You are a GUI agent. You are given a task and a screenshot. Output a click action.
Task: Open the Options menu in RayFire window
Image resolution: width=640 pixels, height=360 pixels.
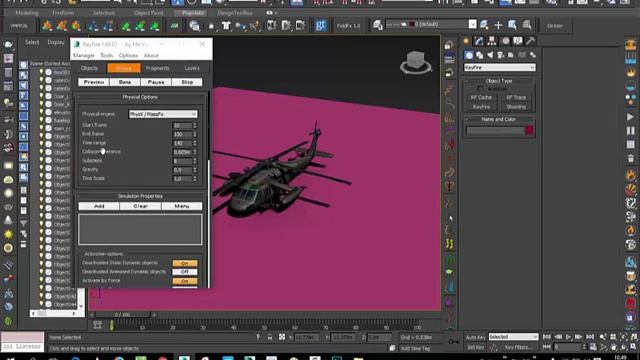tap(128, 56)
